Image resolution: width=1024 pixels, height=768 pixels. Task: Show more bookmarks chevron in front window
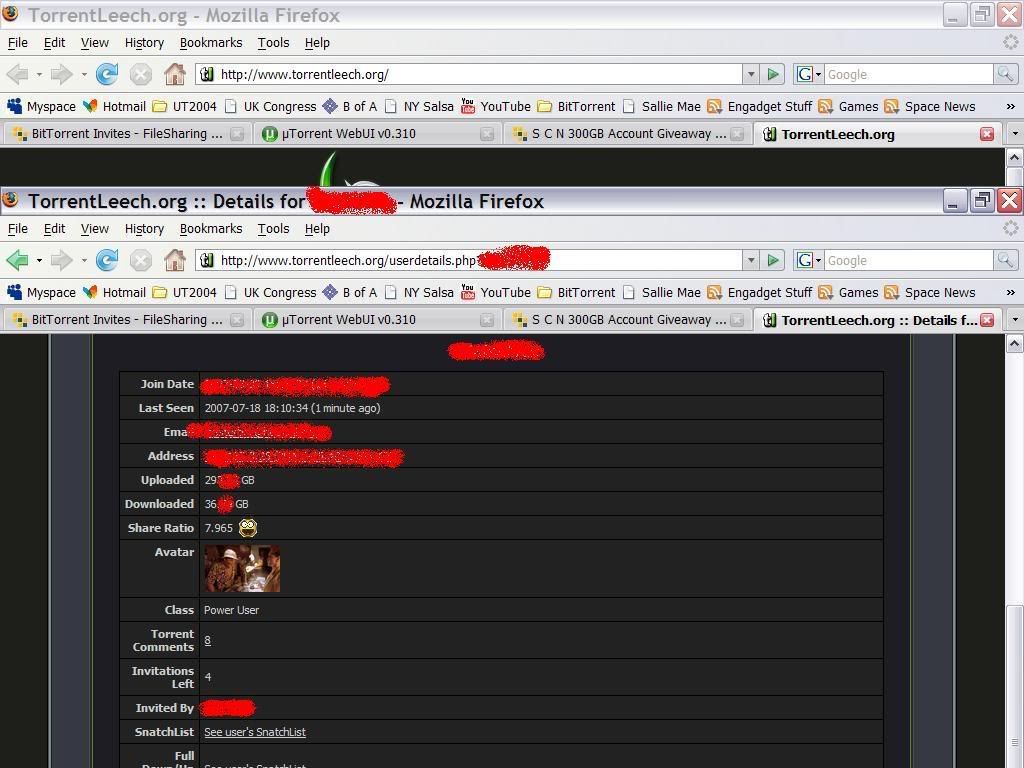pyautogui.click(x=1010, y=293)
